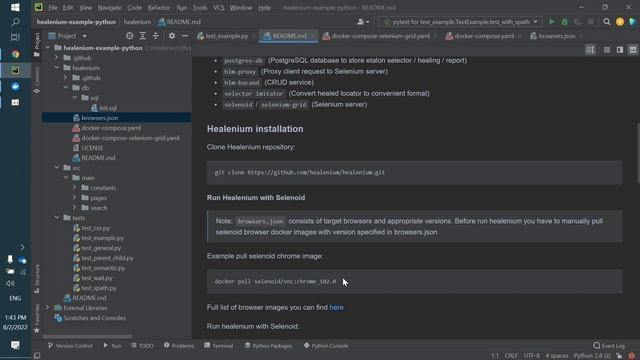Open Python Console tool window
Image resolution: width=640 pixels, height=360 pixels.
(326, 346)
